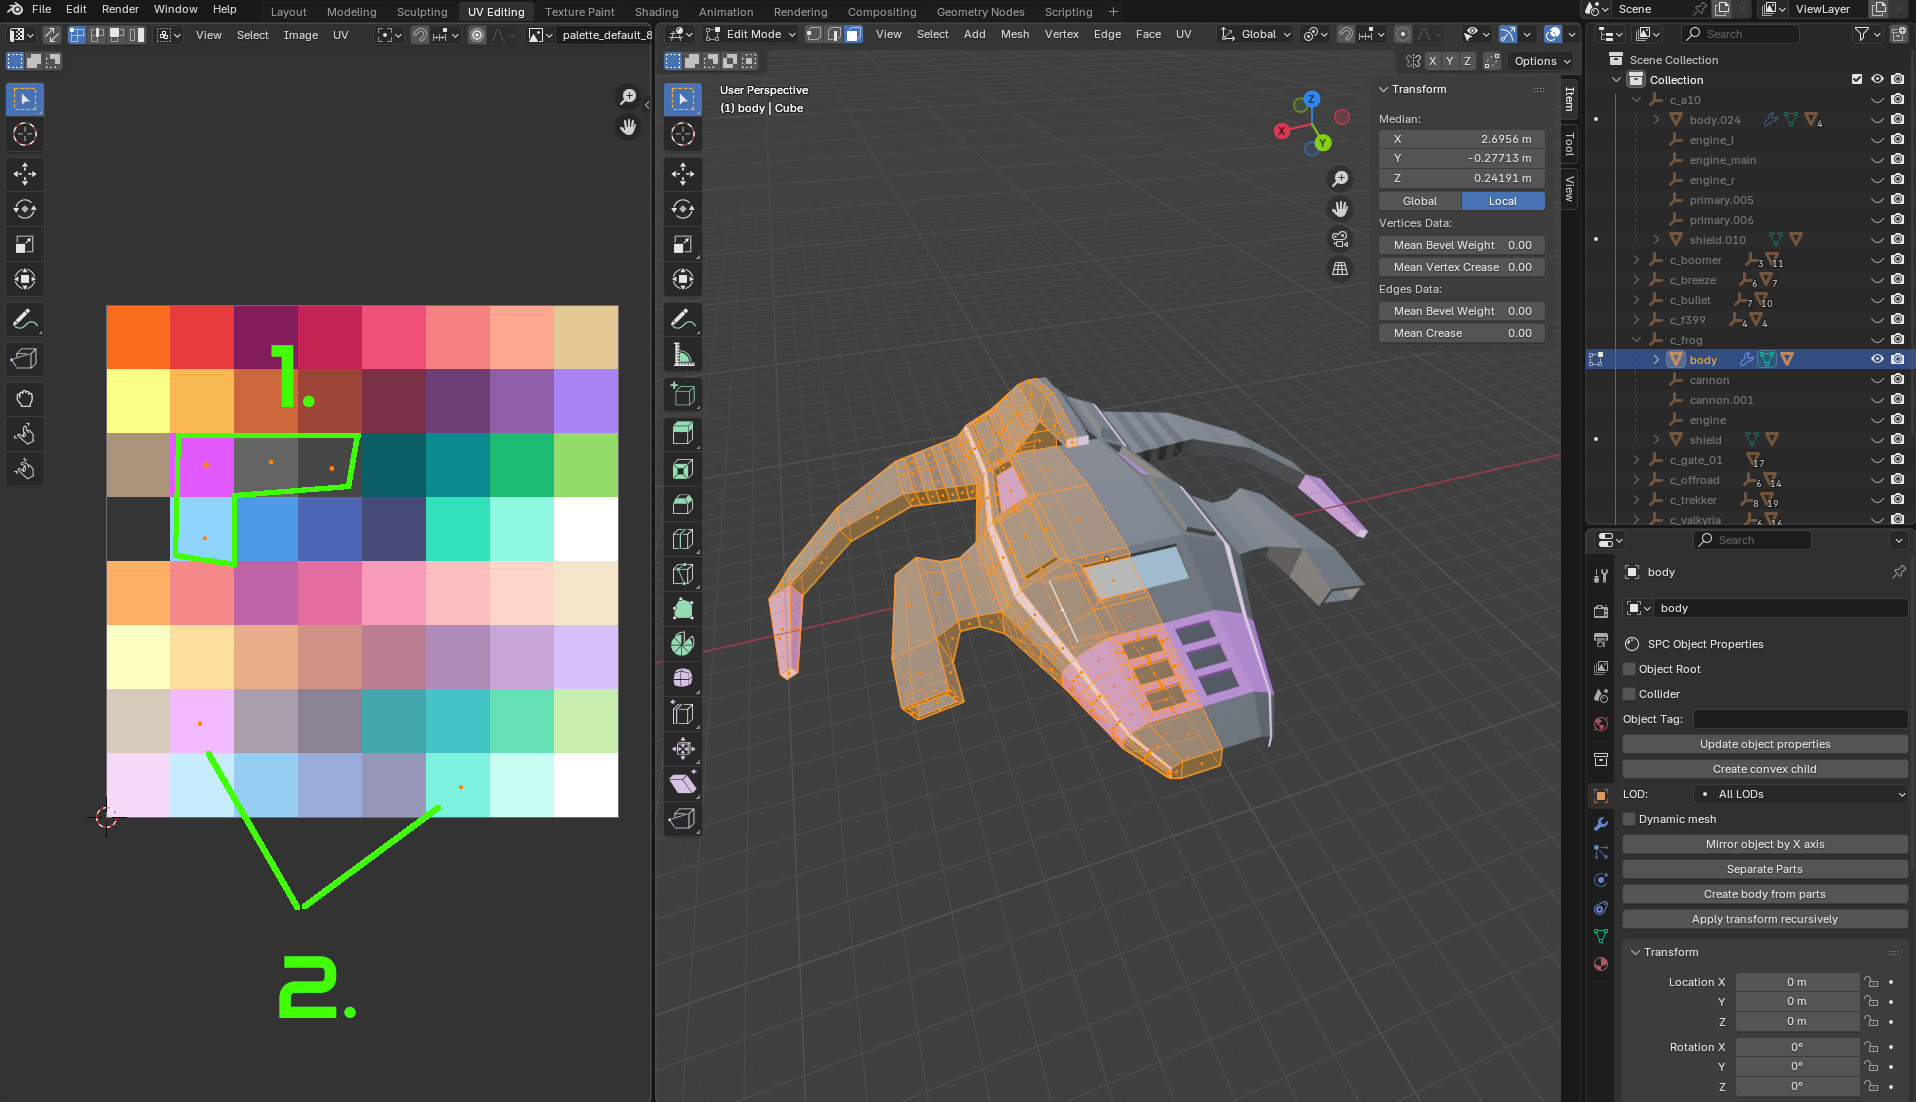Pick the Grab tool in UV editor
Viewport: 1916px width, 1102px height.
(25, 399)
